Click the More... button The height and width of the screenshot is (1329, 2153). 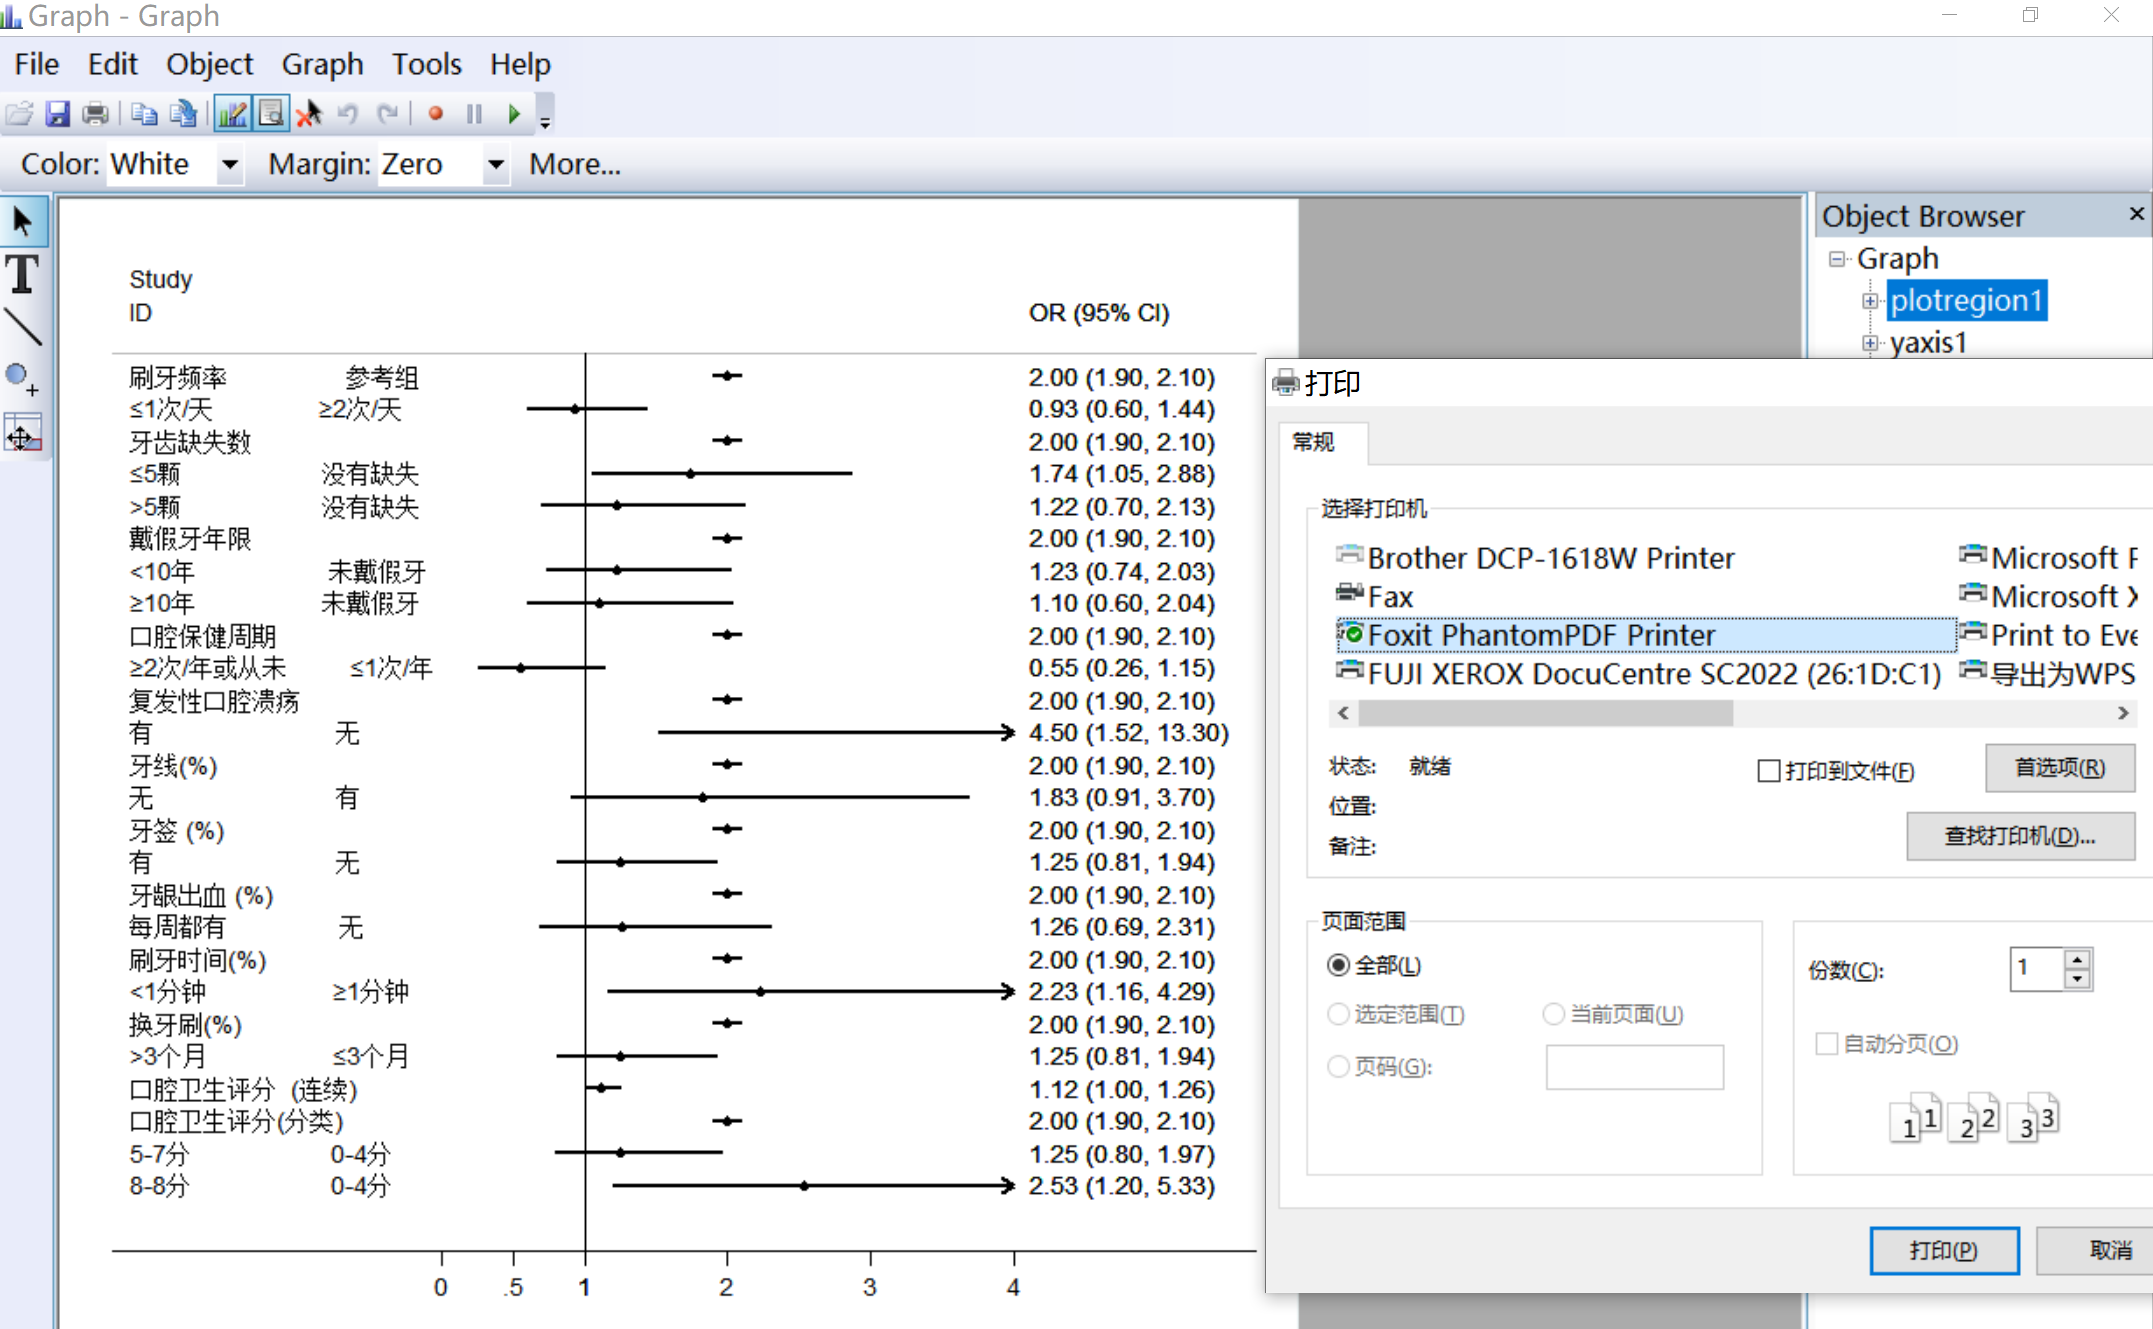[575, 164]
